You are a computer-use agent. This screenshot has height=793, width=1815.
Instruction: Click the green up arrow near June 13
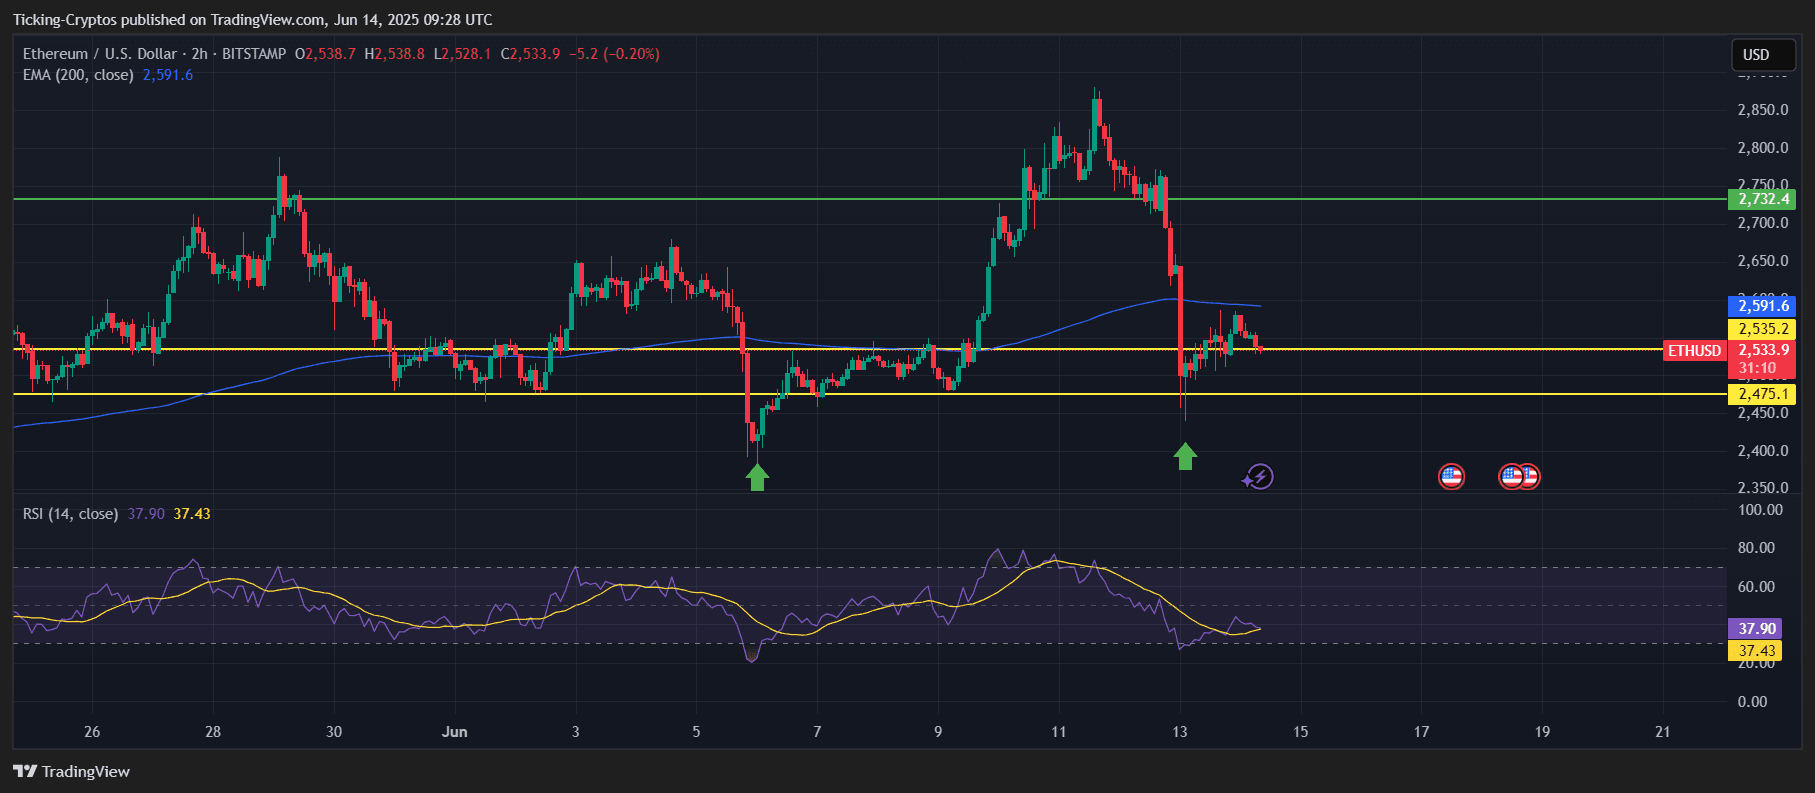pos(1185,457)
